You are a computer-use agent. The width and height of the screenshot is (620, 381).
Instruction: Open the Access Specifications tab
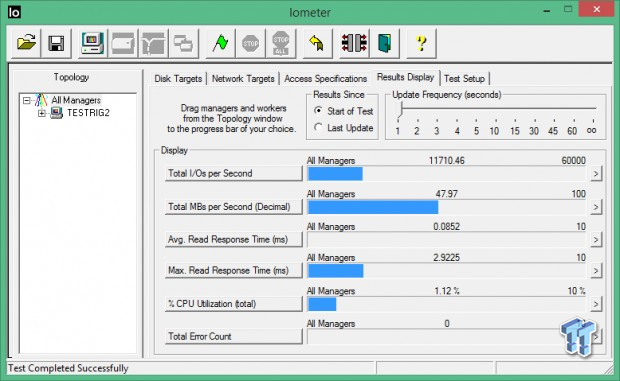pyautogui.click(x=325, y=79)
